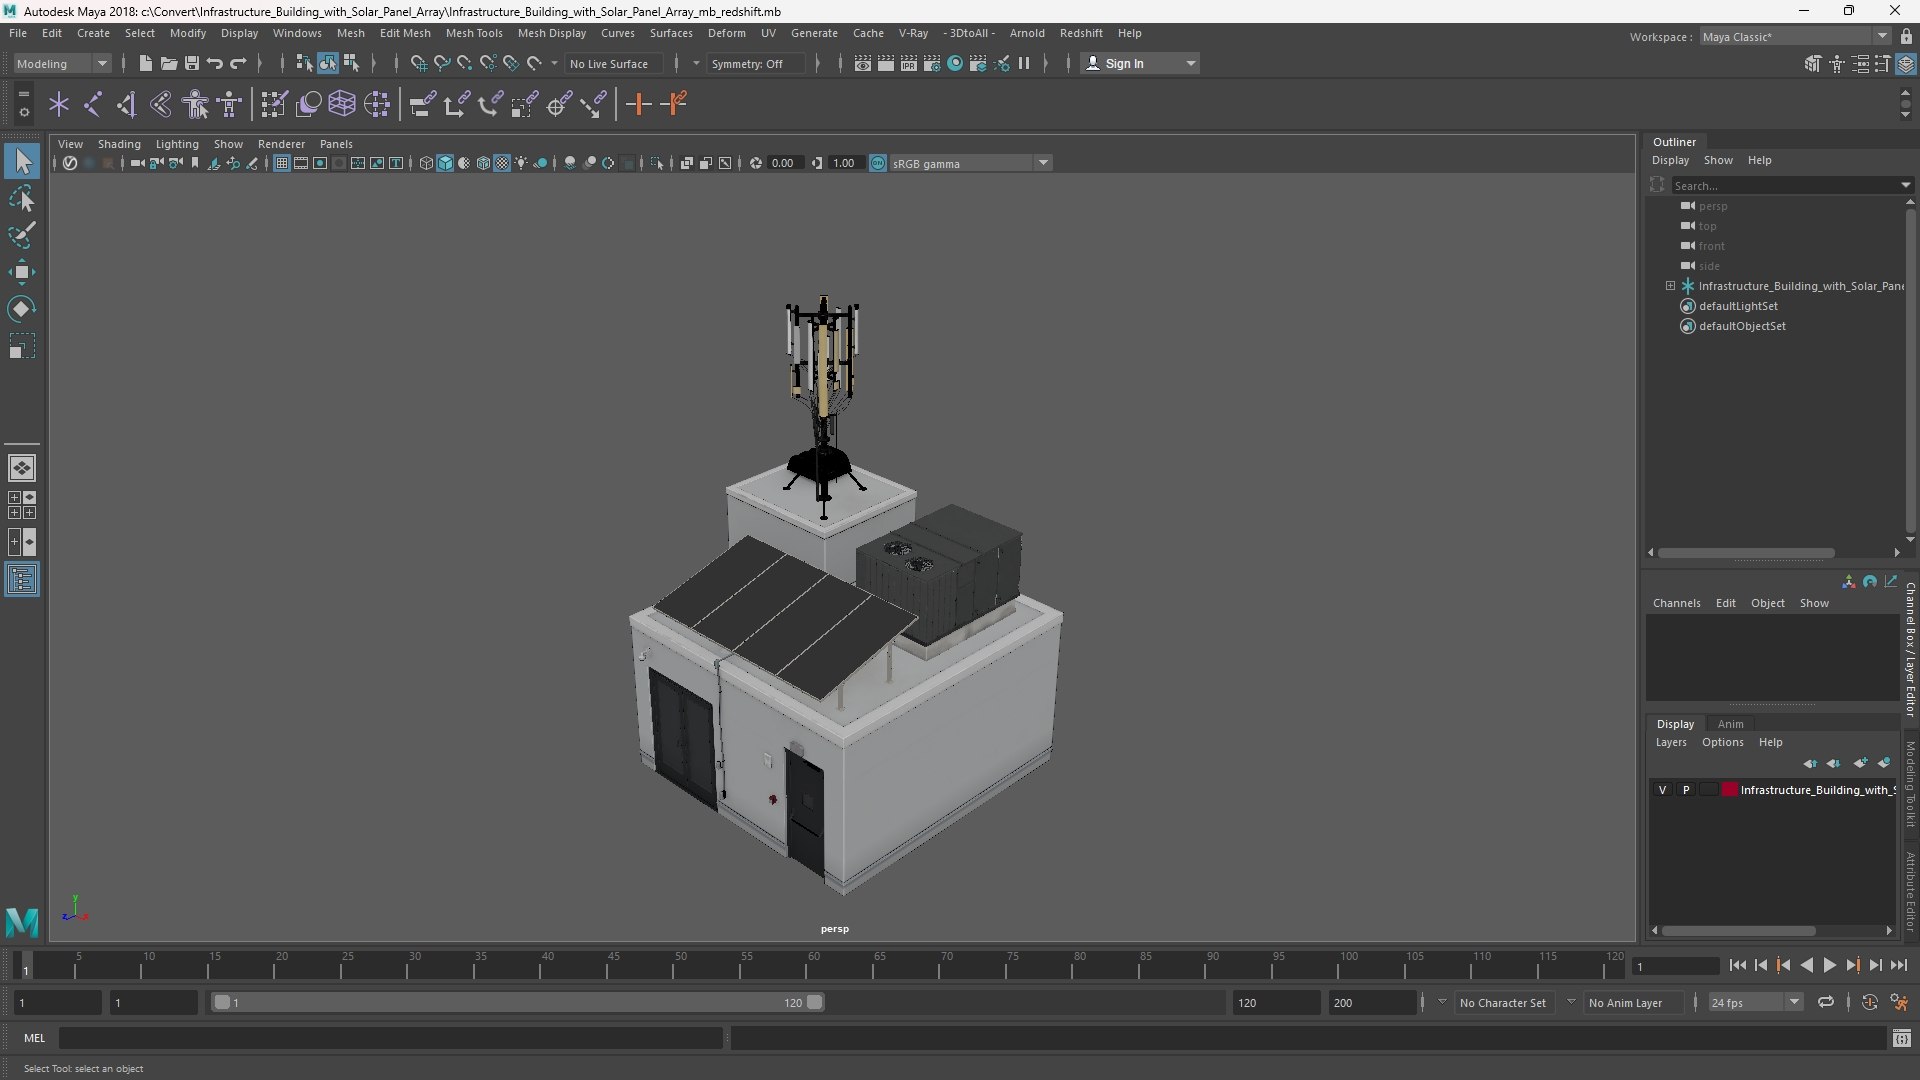Viewport: 1920px width, 1080px height.
Task: Toggle auto keyframe icon
Action: 1869,1002
